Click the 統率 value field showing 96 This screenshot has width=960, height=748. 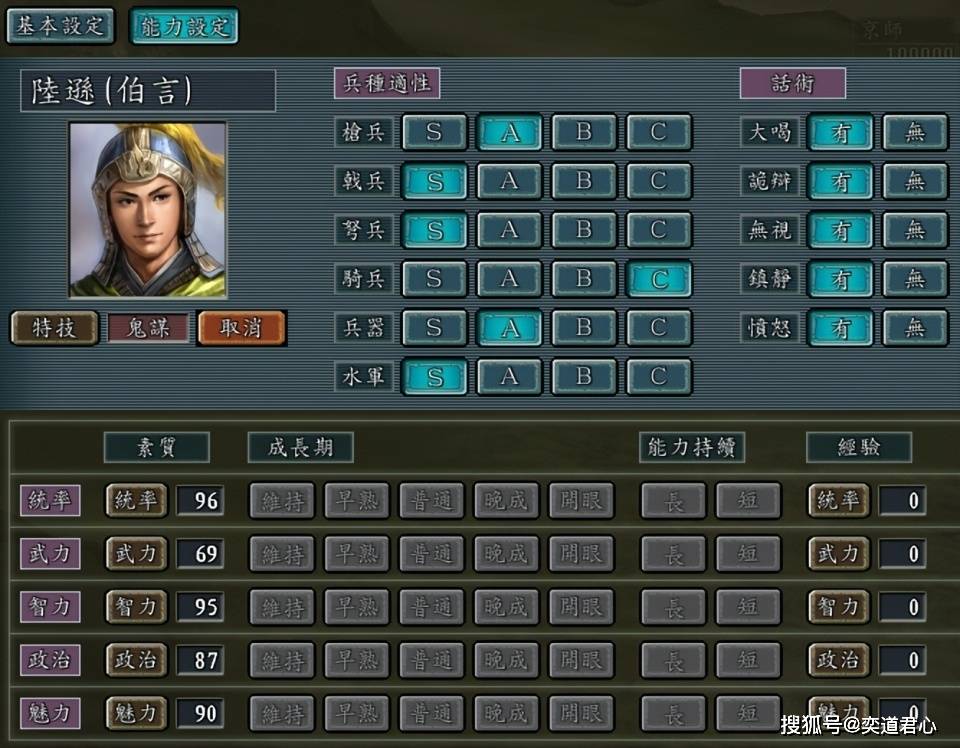tap(200, 501)
